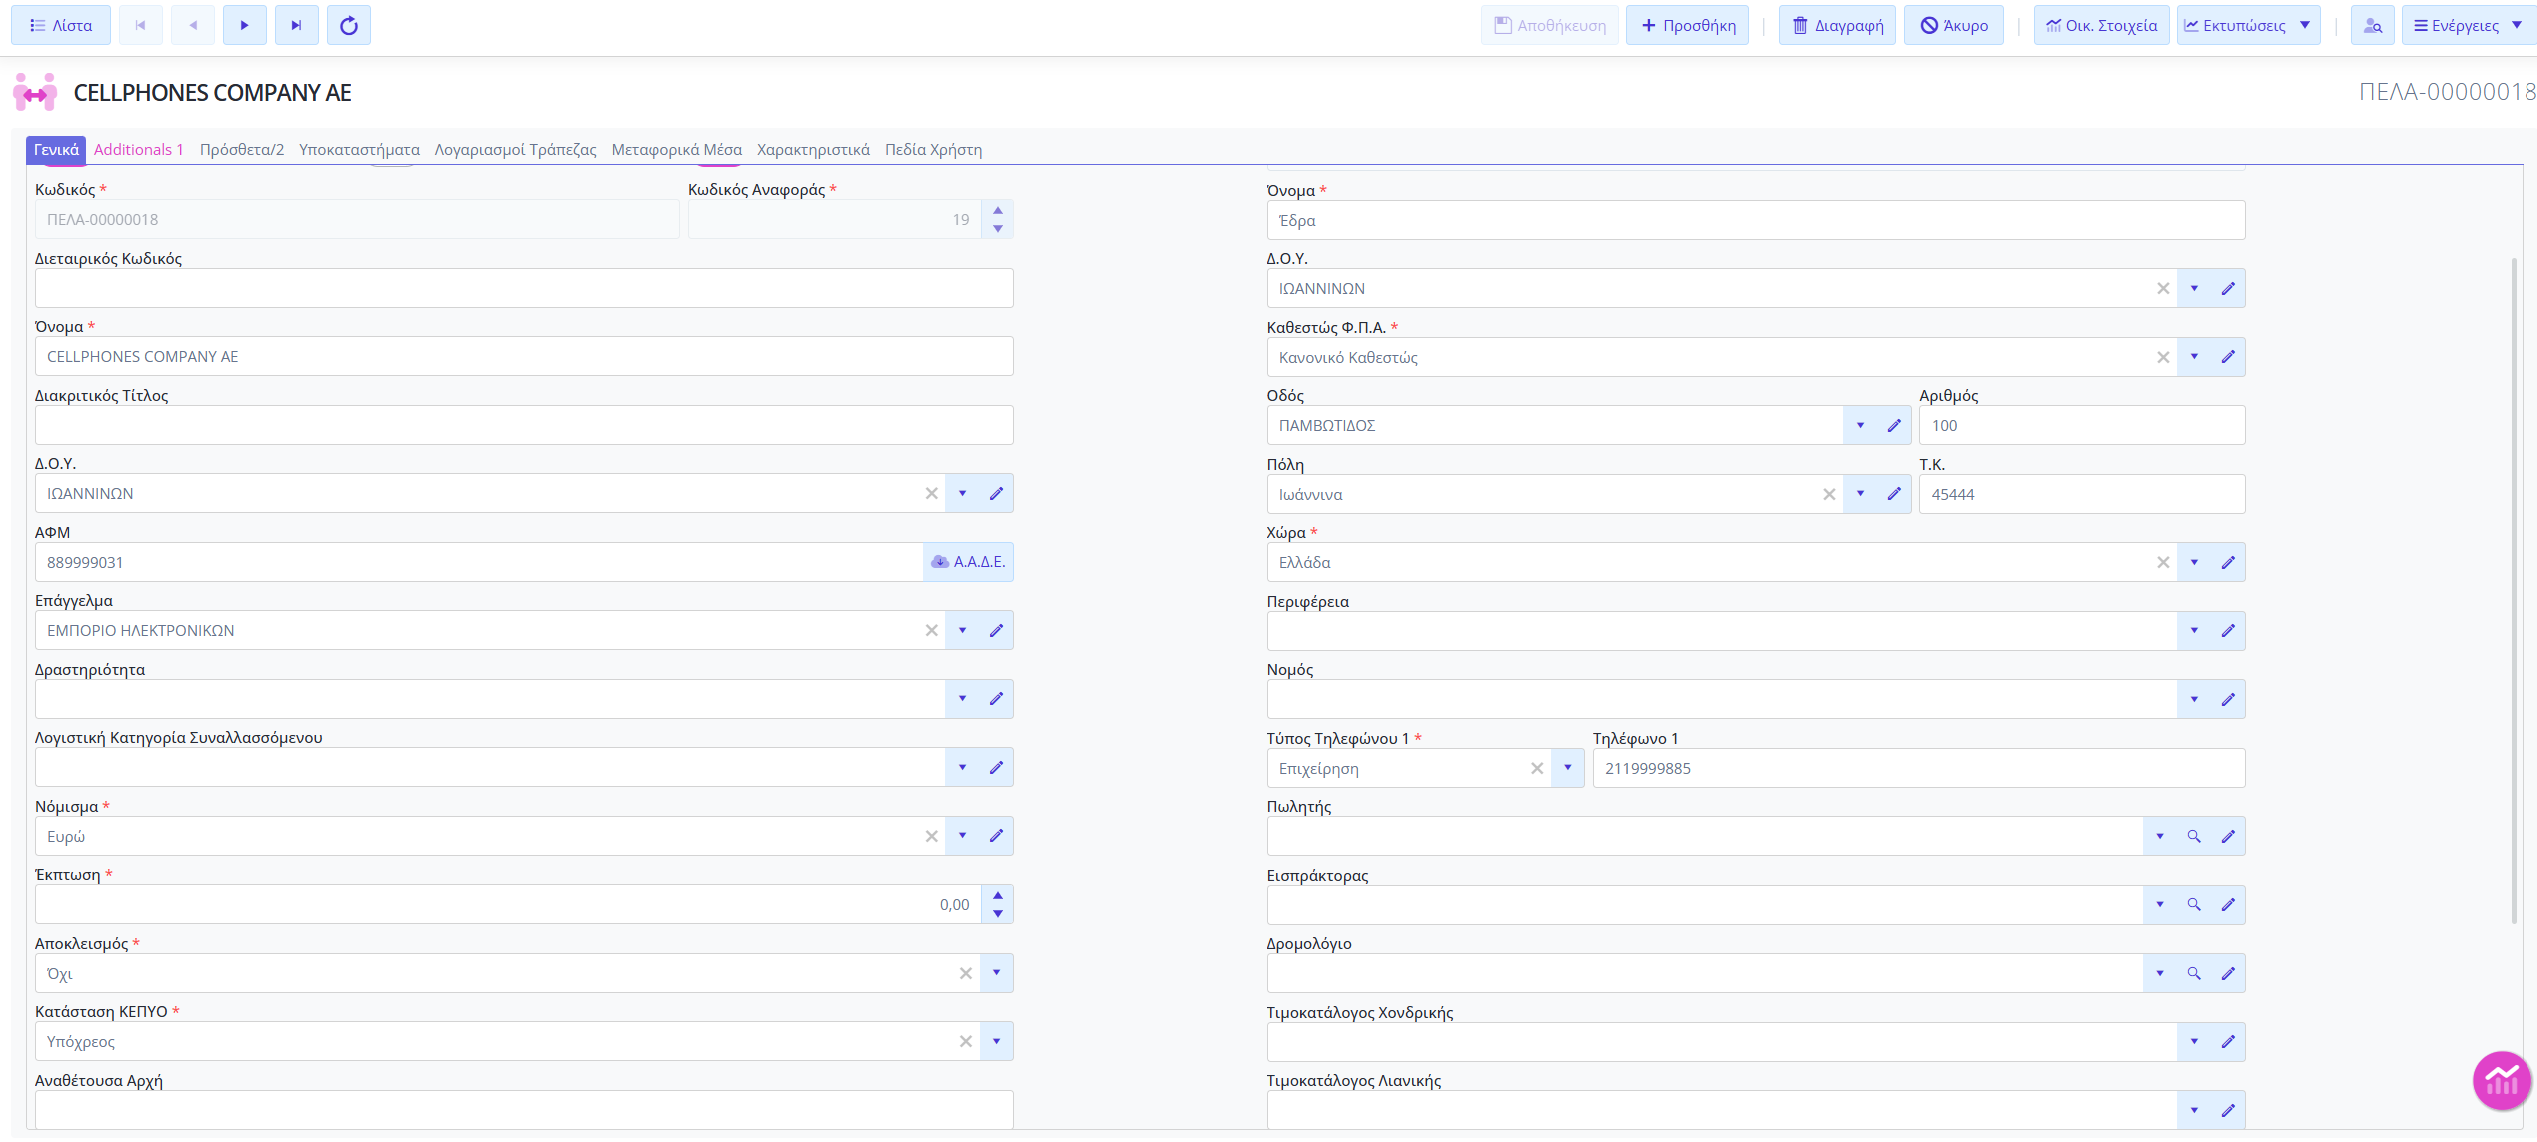The height and width of the screenshot is (1142, 2537).
Task: Switch to the Μεταφορικά Μέσα tab
Action: [677, 149]
